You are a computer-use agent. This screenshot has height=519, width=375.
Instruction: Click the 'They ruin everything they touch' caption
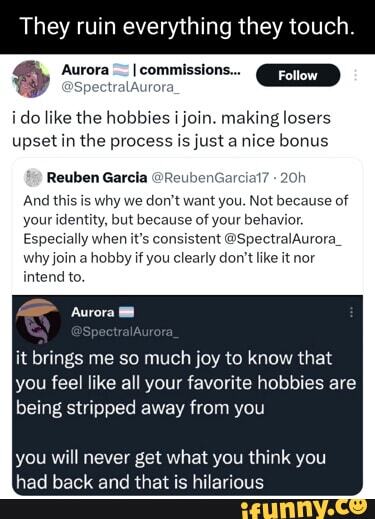187,27
